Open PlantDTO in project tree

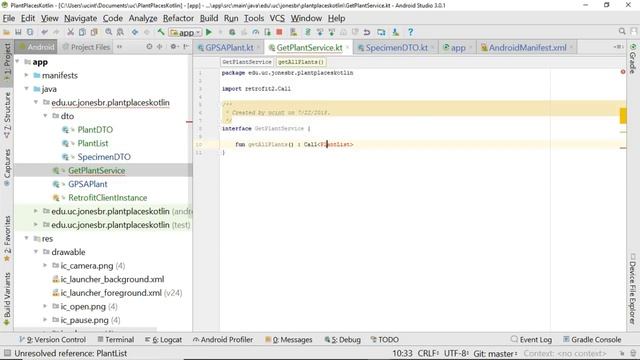pos(95,130)
